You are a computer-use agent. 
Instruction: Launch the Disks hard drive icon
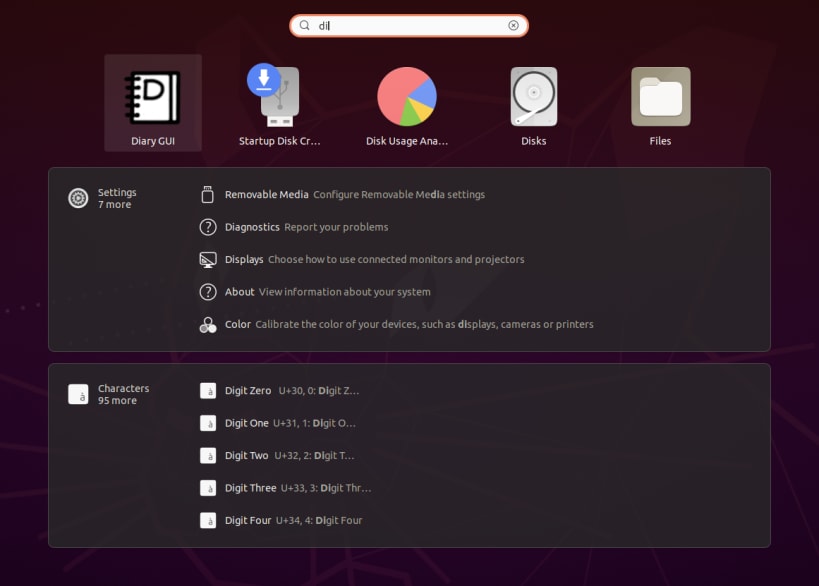pyautogui.click(x=534, y=97)
